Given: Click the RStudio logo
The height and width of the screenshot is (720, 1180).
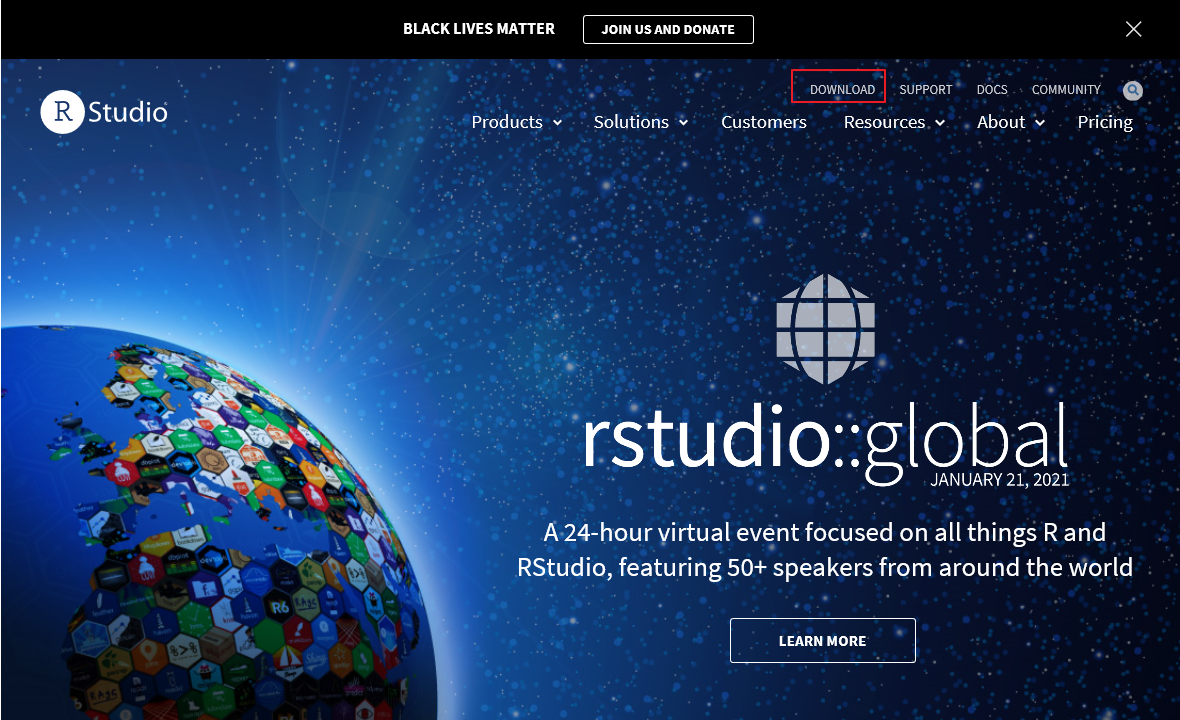Looking at the screenshot, I should pyautogui.click(x=104, y=112).
